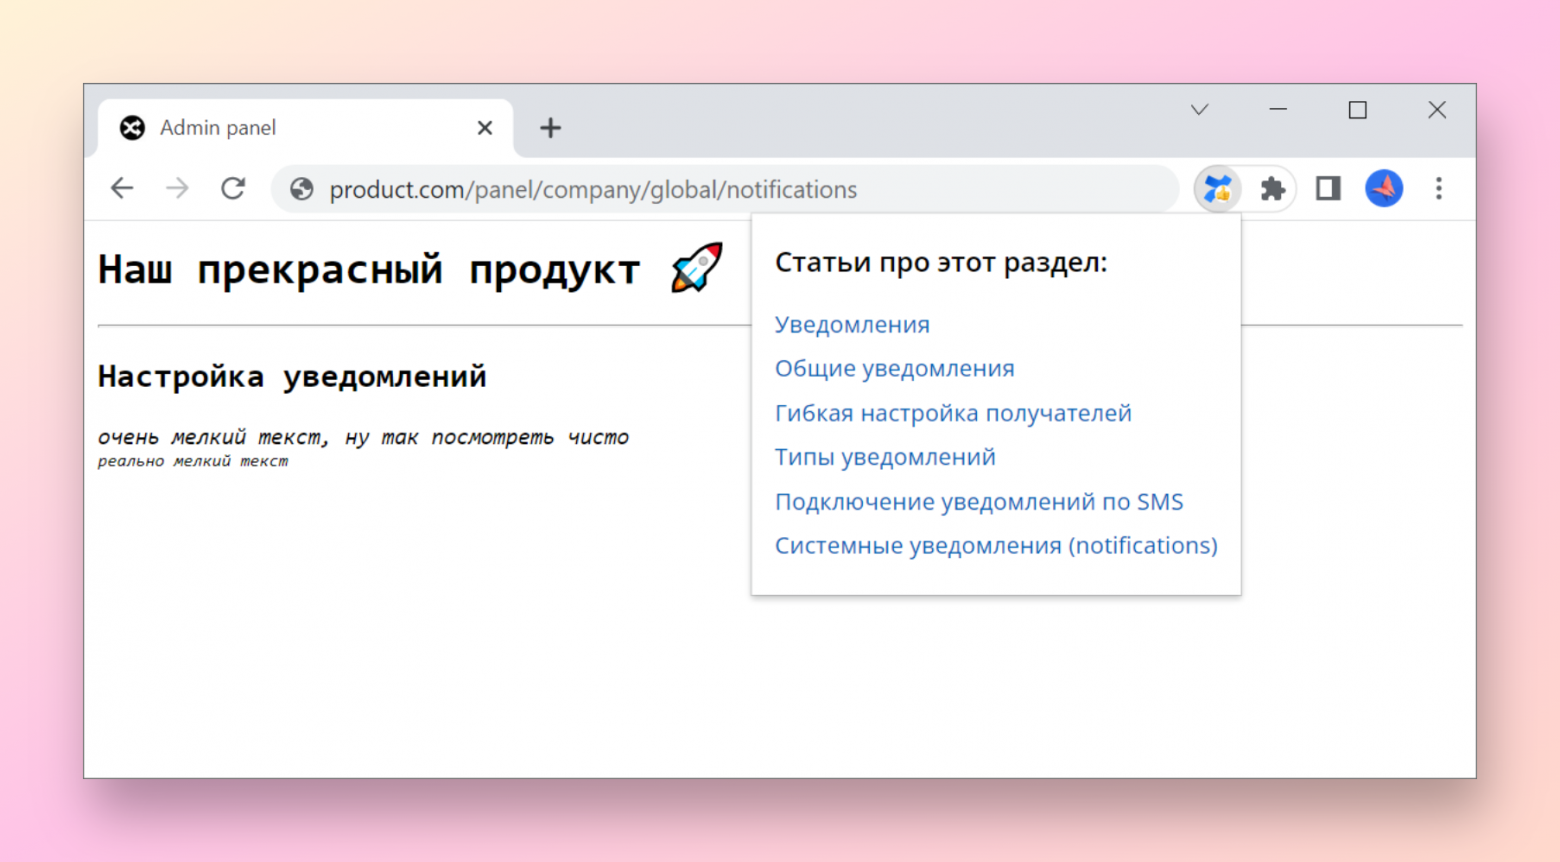Viewport: 1560px width, 862px height.
Task: Open Подключение уведомлений по SMS link
Action: pos(979,501)
